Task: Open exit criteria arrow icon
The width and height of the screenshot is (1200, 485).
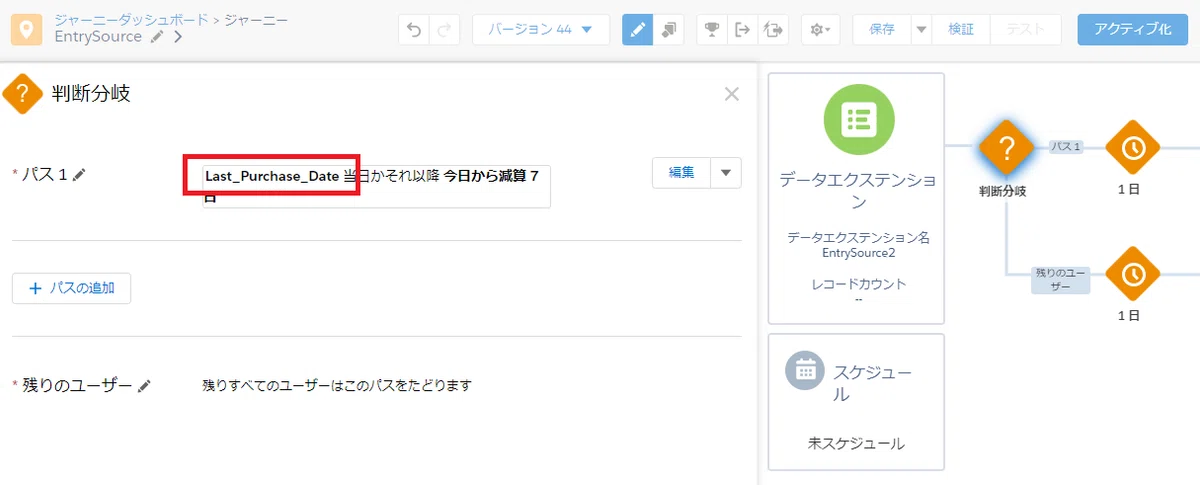Action: [x=742, y=30]
